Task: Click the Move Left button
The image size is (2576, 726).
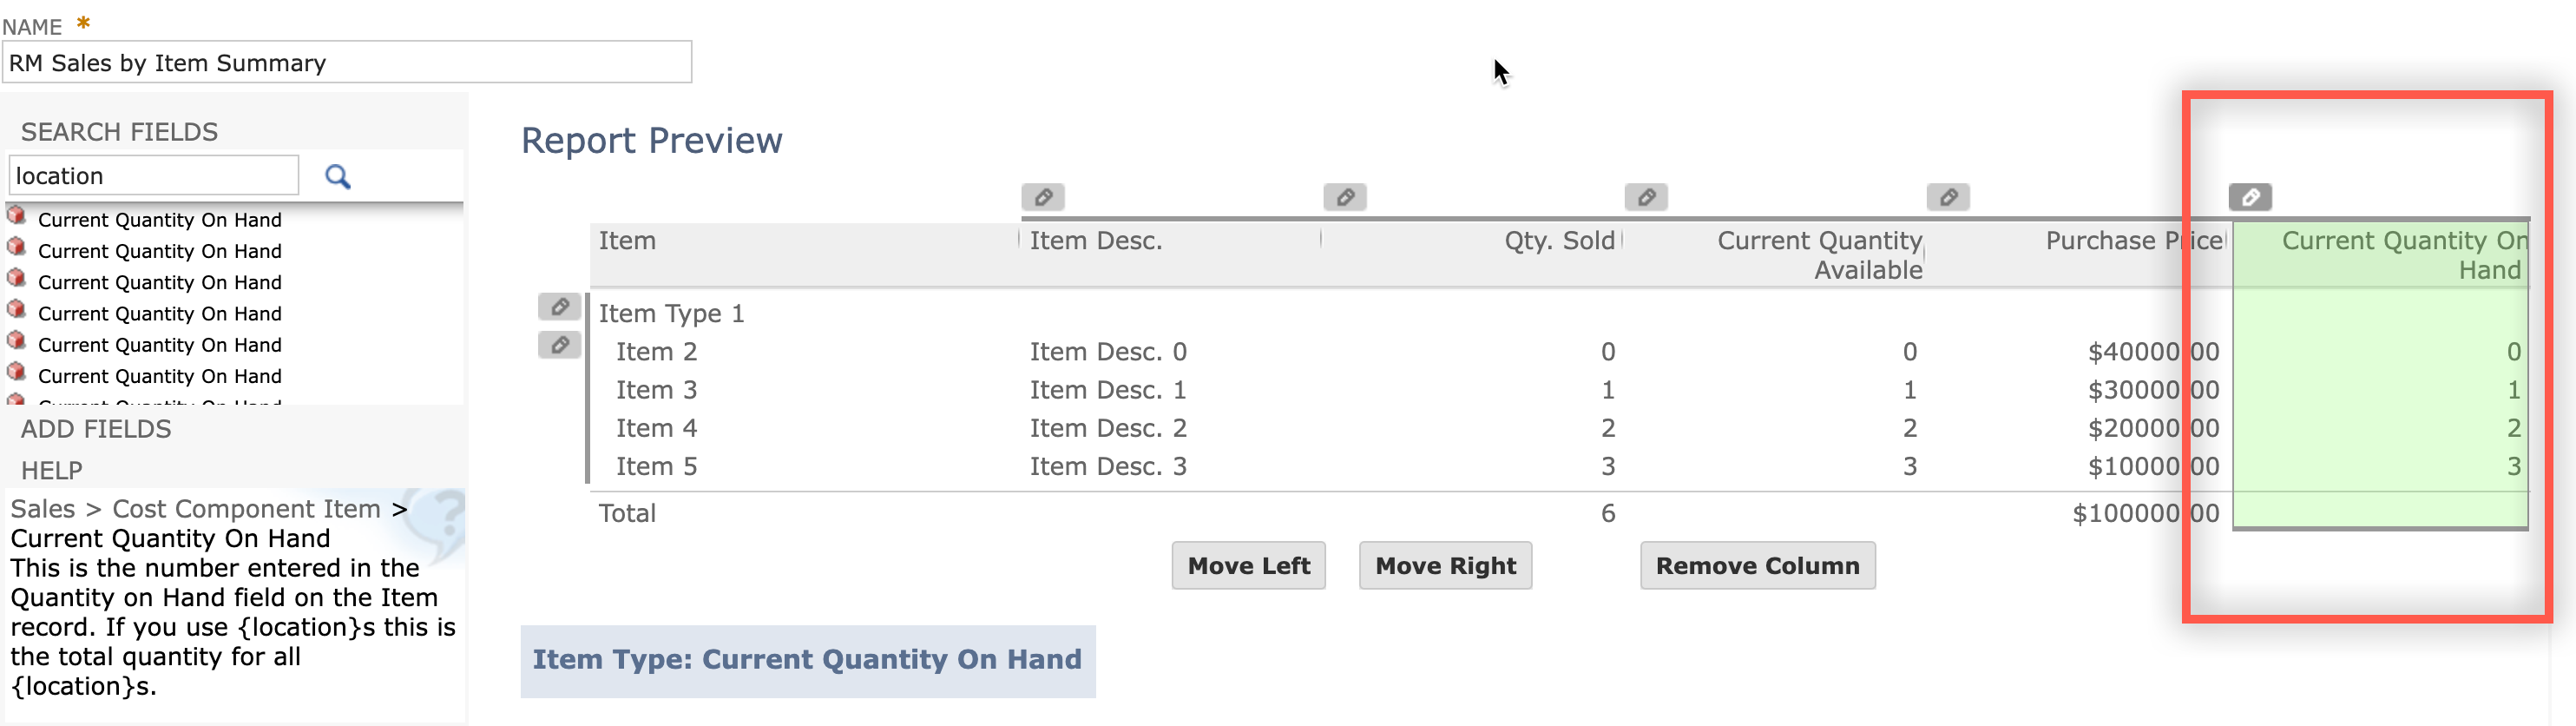Action: pos(1248,565)
